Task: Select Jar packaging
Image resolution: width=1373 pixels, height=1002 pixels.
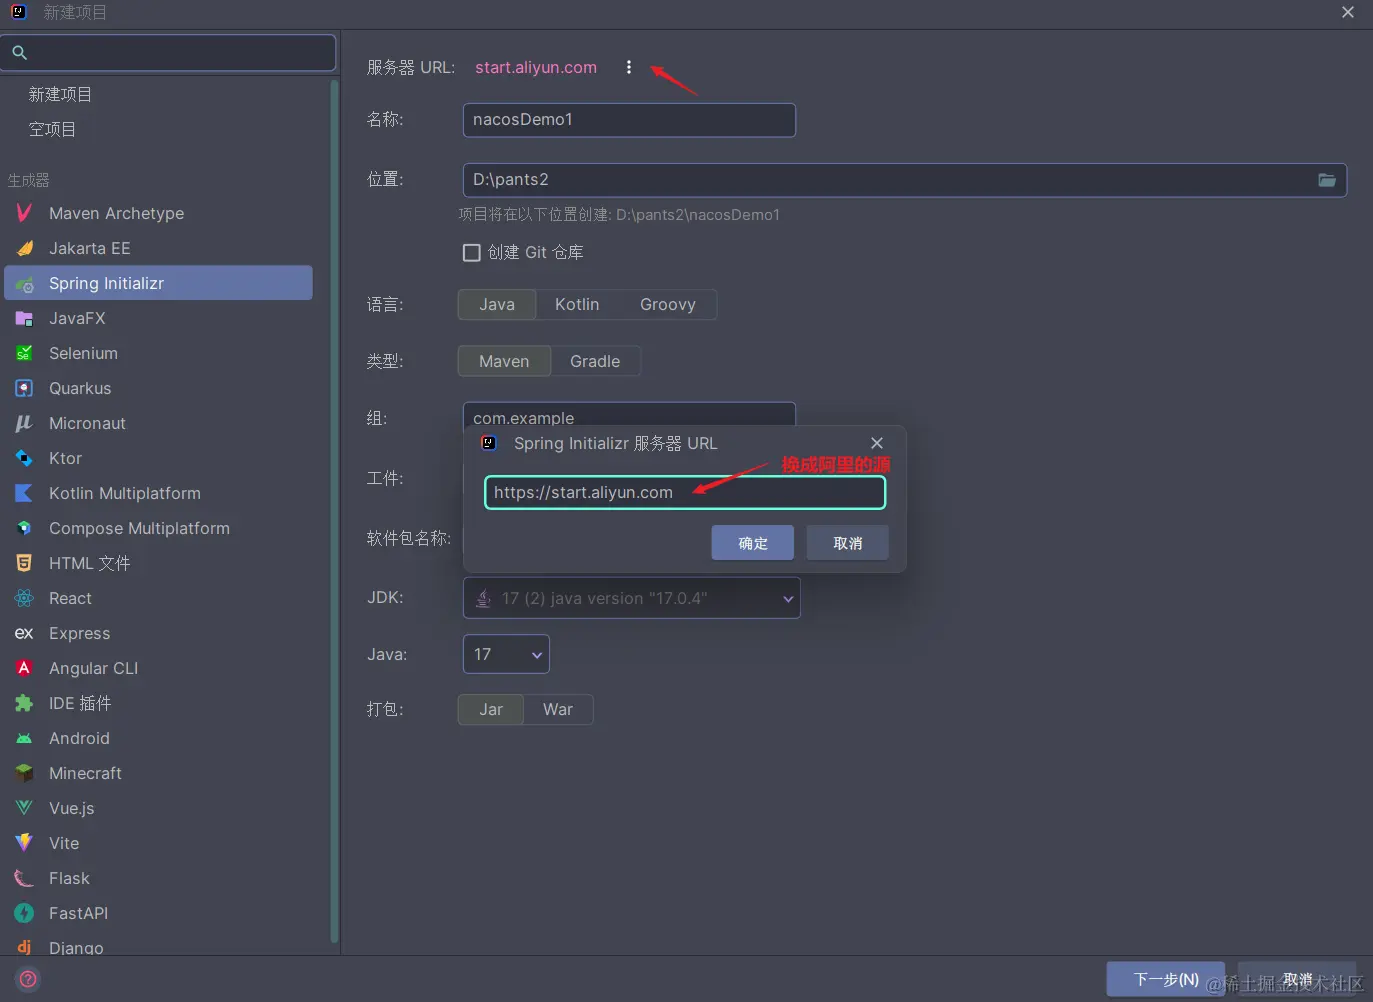Action: click(x=491, y=709)
